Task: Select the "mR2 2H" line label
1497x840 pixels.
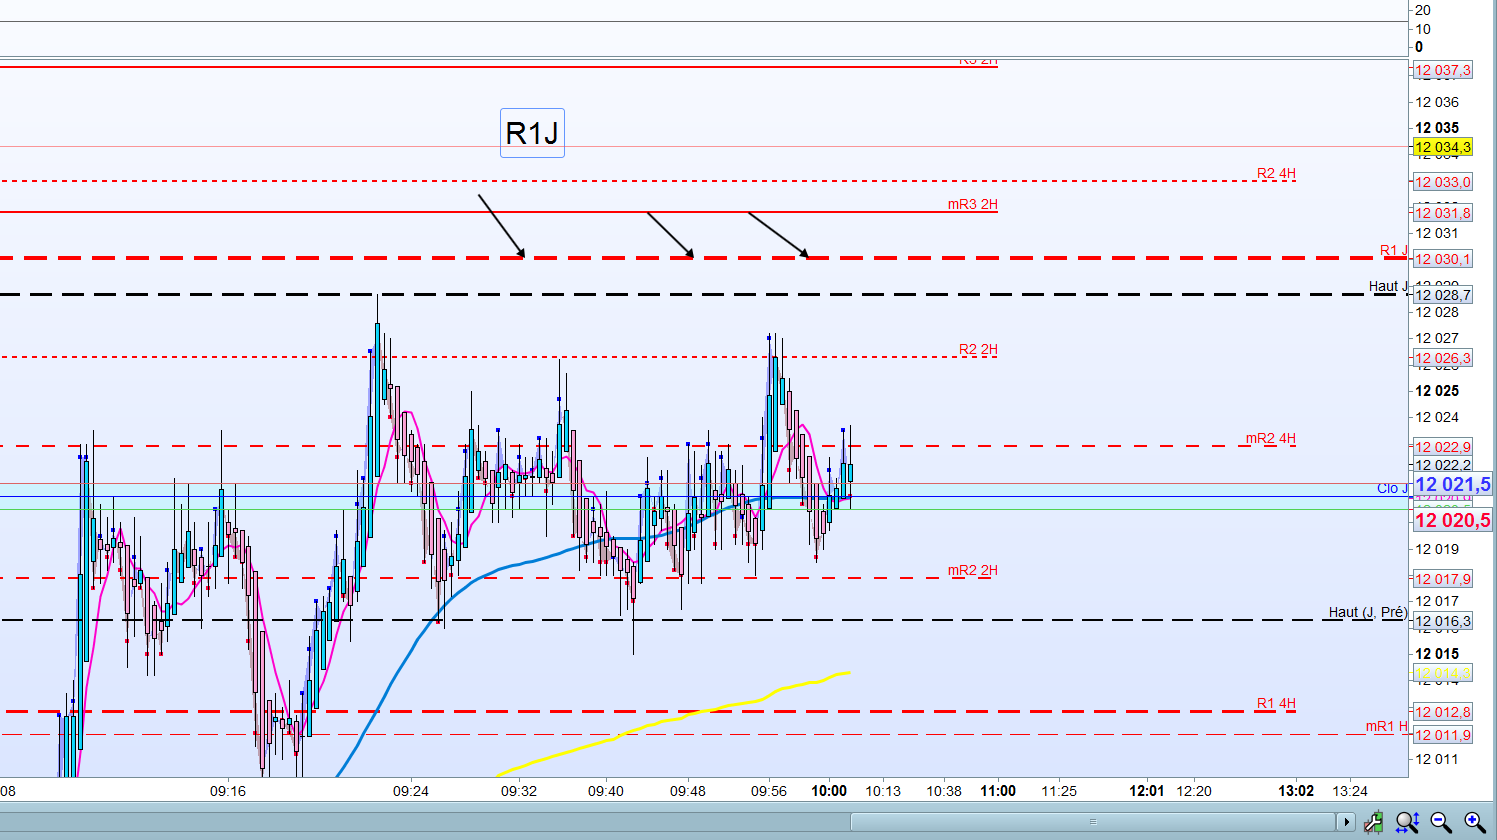Action: click(973, 571)
